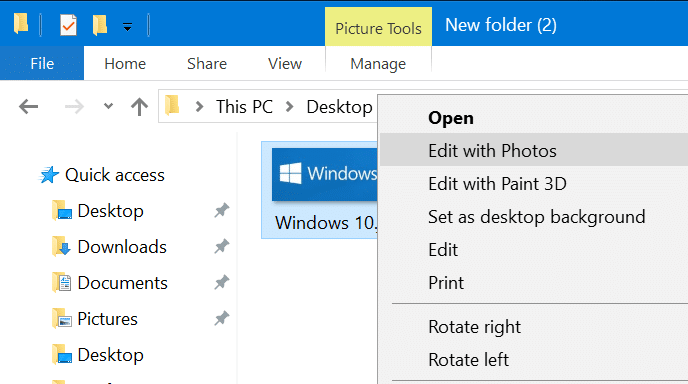The image size is (688, 384).
Task: Open recent locations dropdown arrow
Action: (x=108, y=106)
